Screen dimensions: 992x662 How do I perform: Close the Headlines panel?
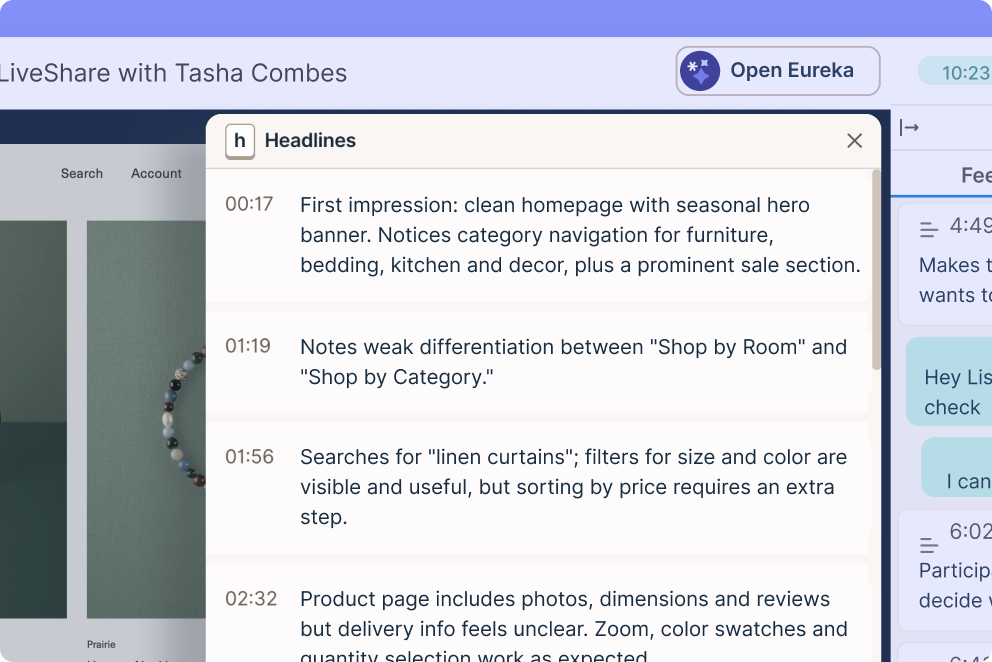point(855,141)
